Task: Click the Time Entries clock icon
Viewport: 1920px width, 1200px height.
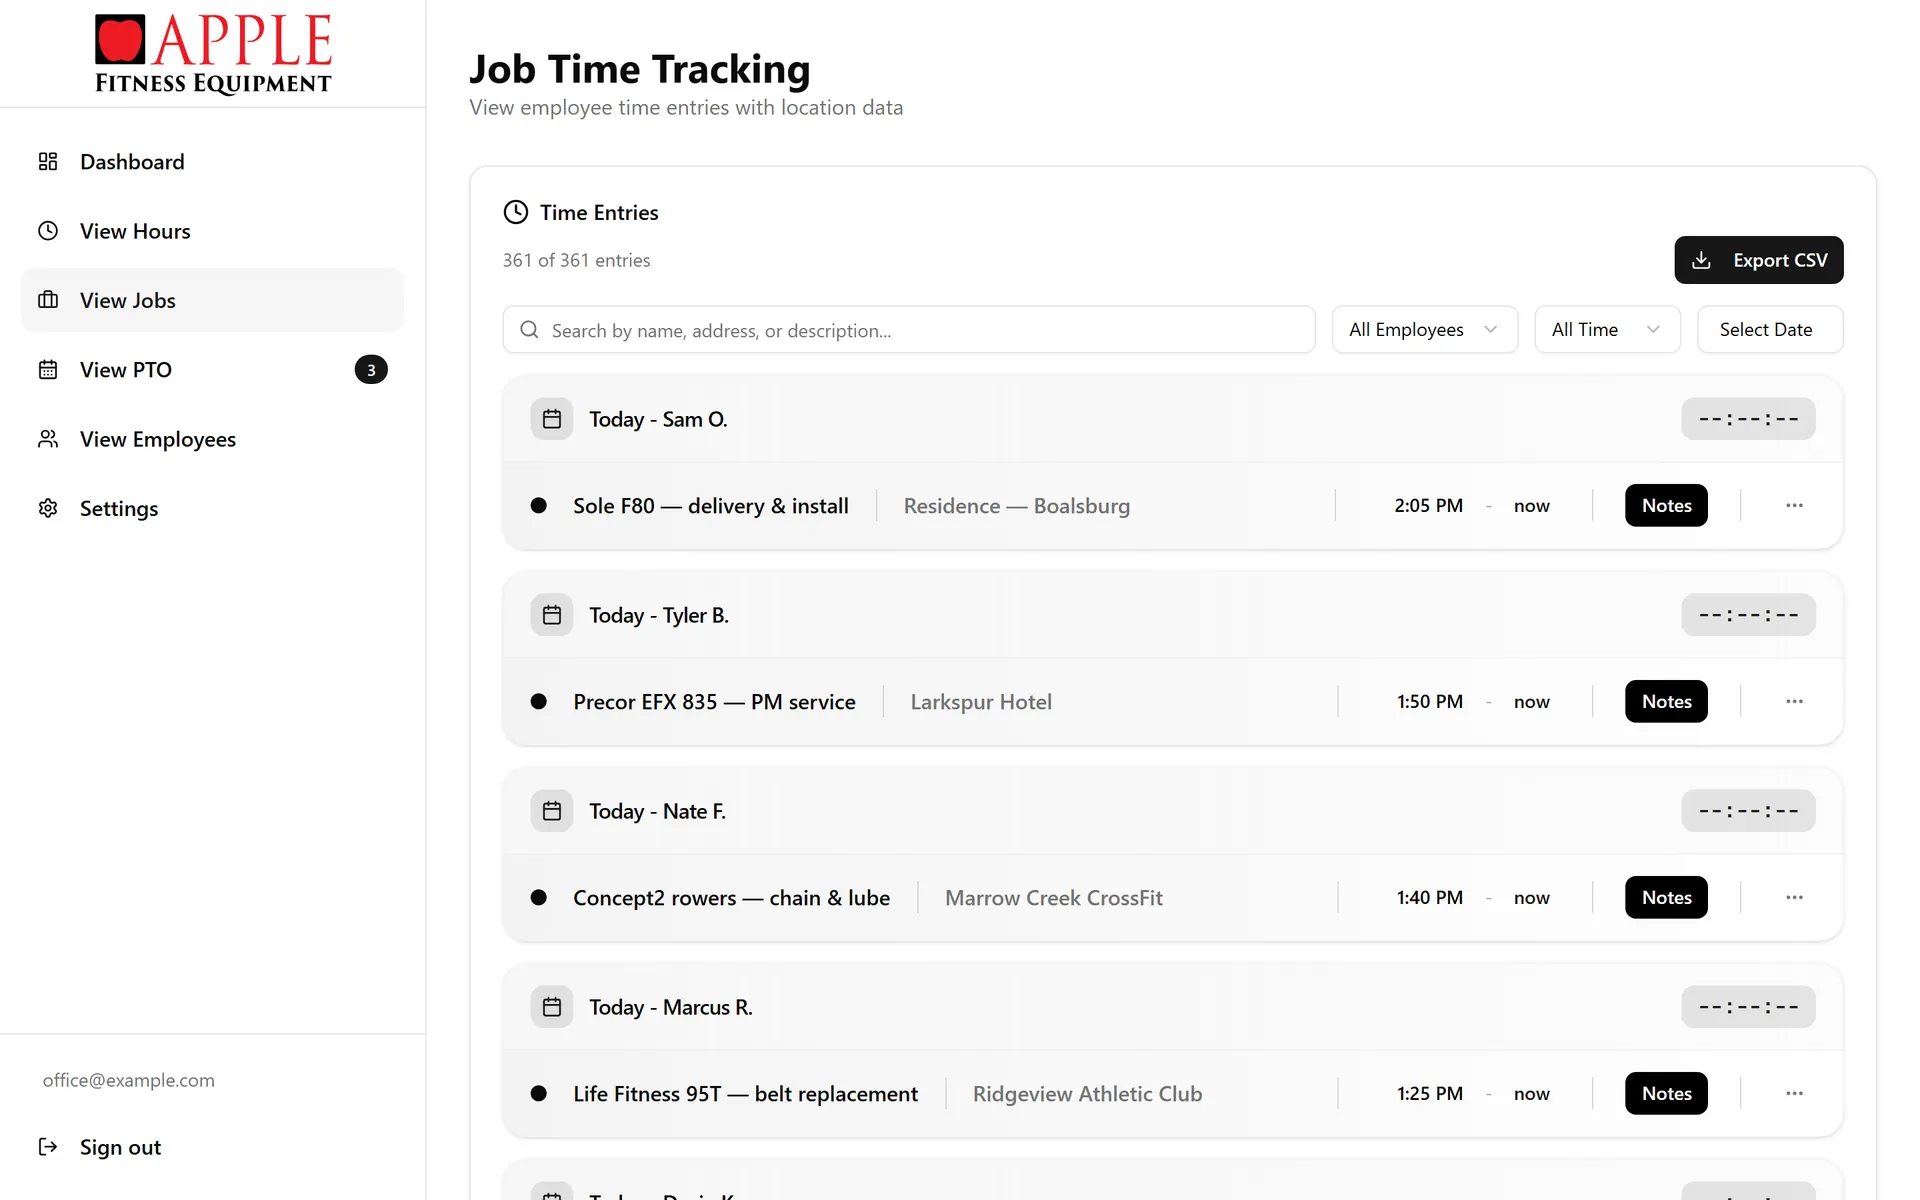Action: point(515,212)
